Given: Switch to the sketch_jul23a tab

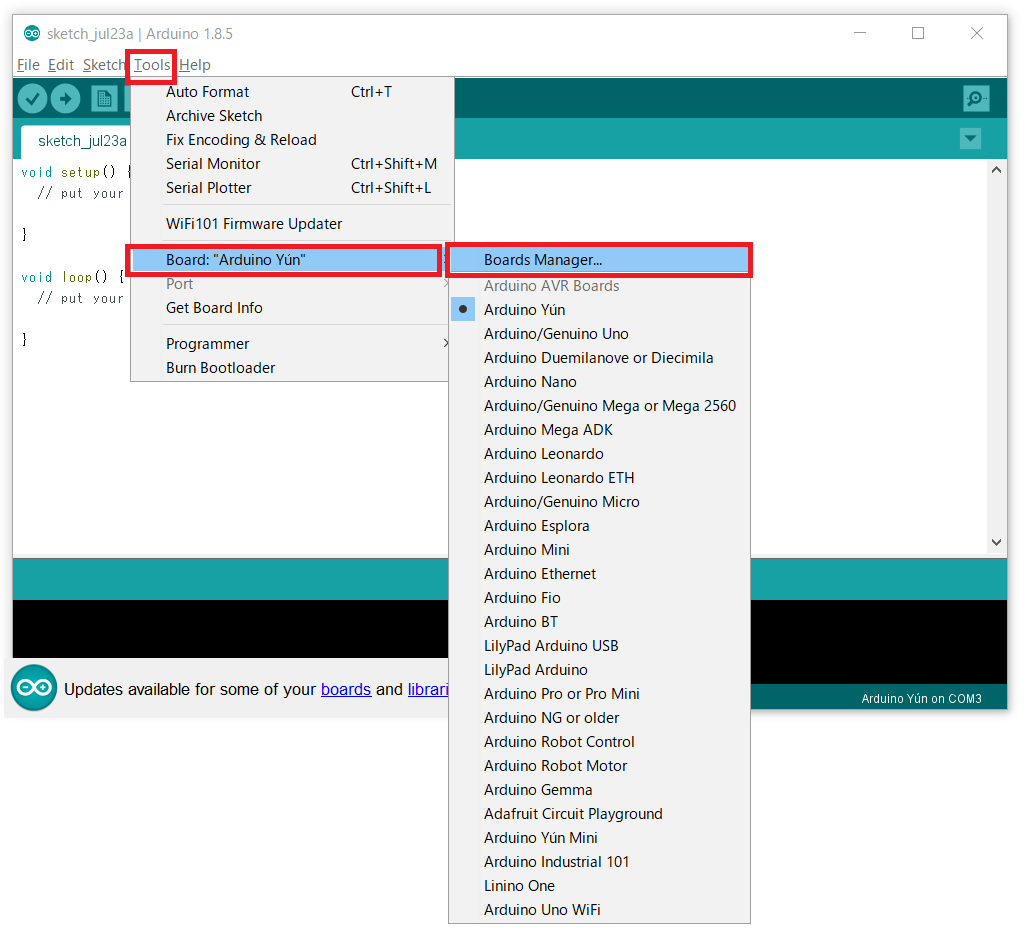Looking at the screenshot, I should click(x=82, y=141).
